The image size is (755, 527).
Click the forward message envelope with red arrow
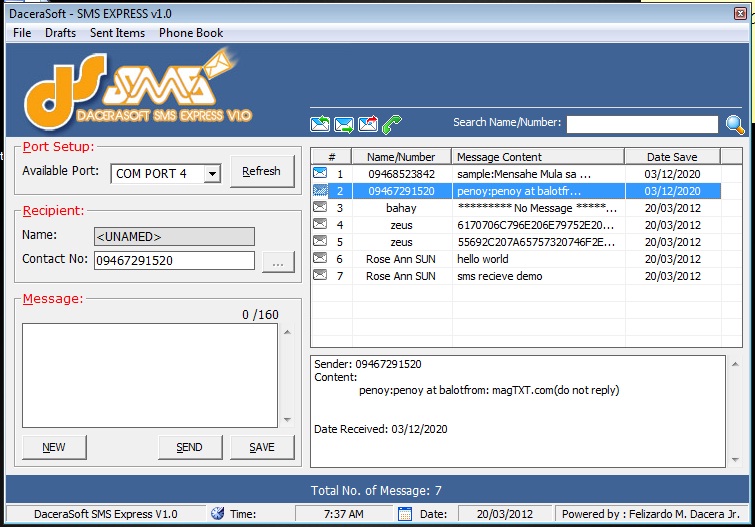click(x=368, y=124)
